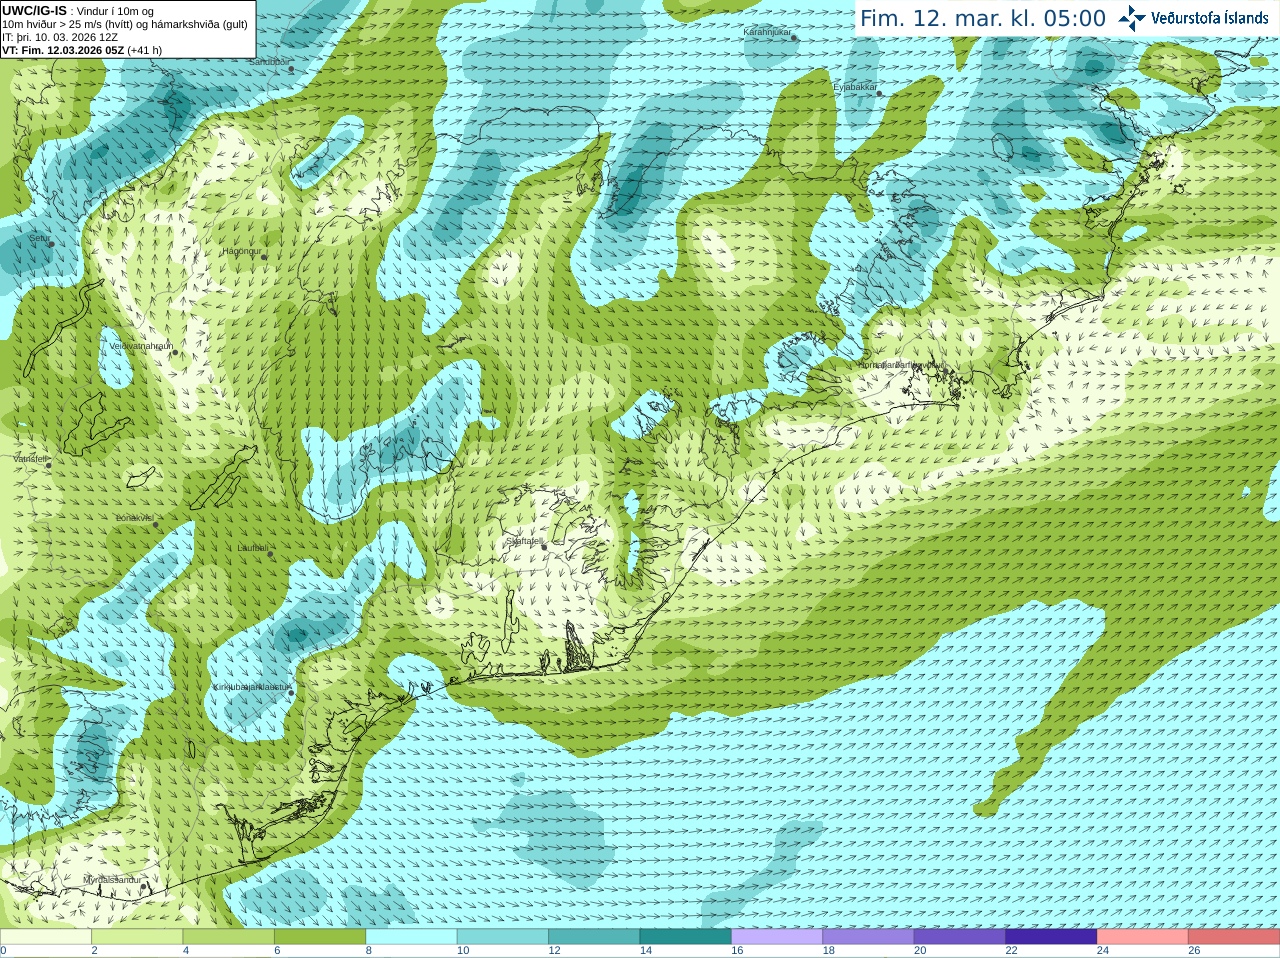Image resolution: width=1280 pixels, height=958 pixels.
Task: Select the Laufbali station label
Action: click(x=253, y=548)
